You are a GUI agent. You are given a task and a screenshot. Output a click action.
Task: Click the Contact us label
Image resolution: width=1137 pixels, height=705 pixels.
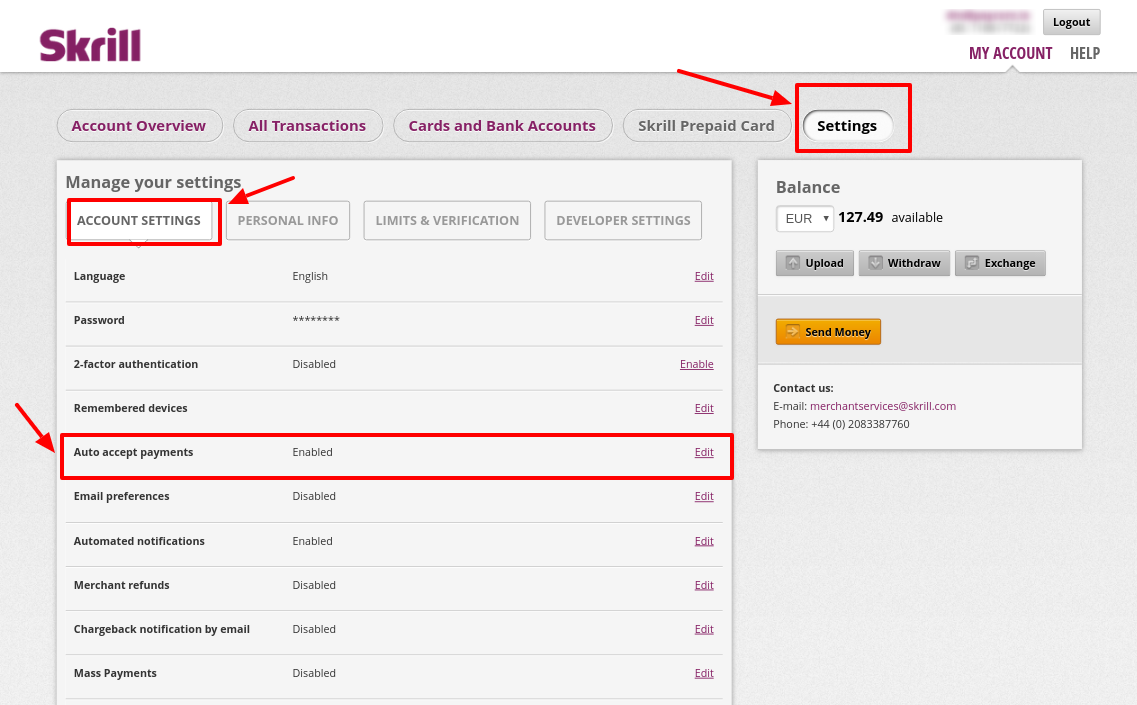803,388
